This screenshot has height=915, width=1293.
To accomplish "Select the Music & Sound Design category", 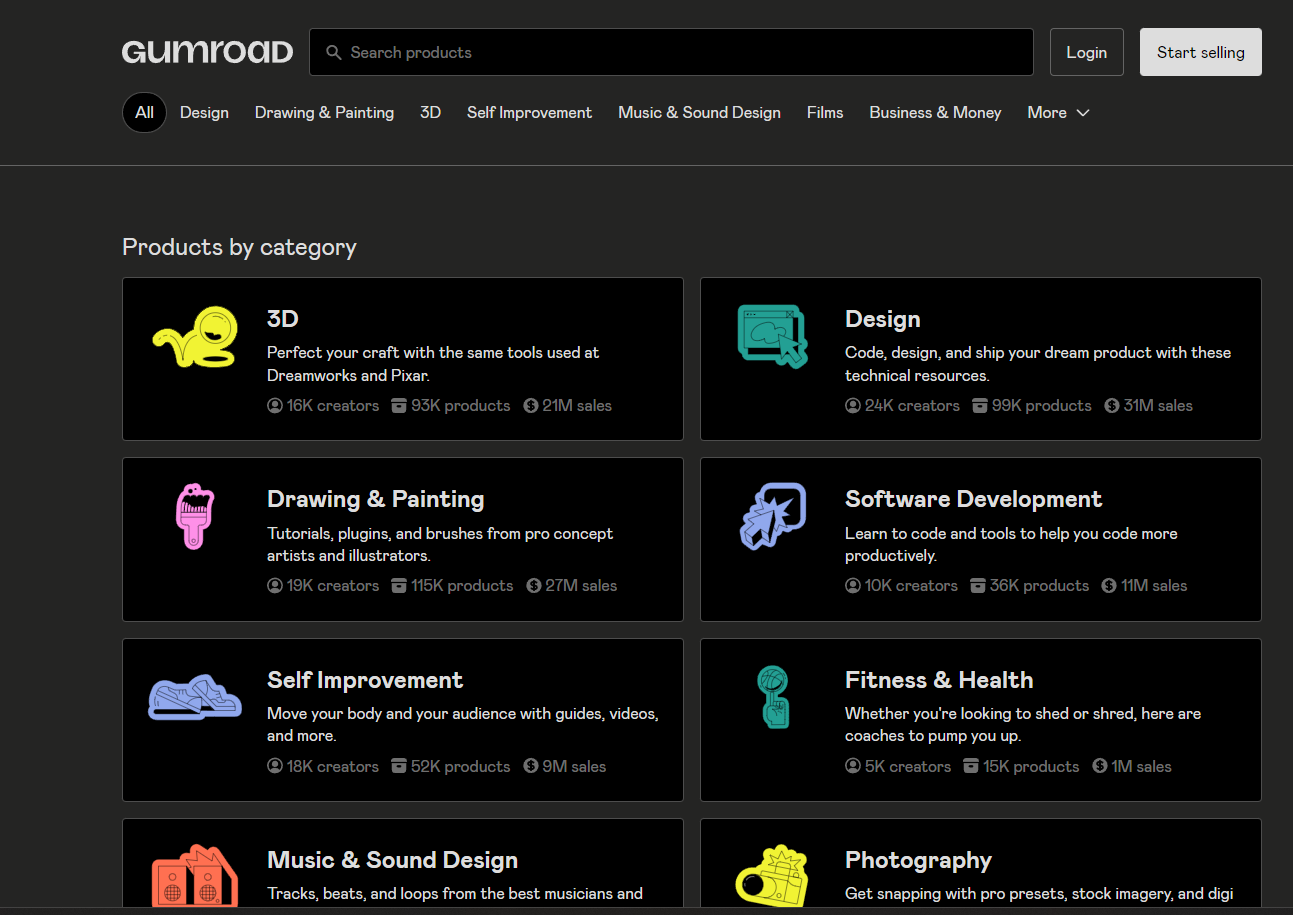I will 699,112.
